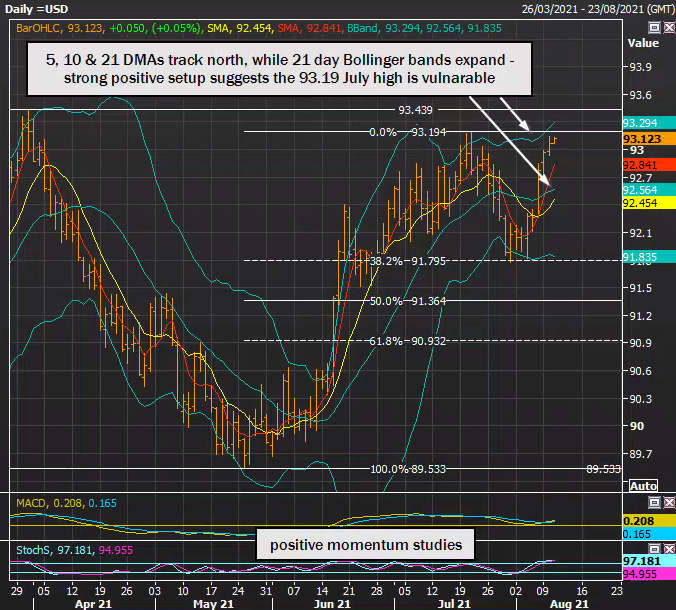Open the Daily =USD interval title

[36, 9]
